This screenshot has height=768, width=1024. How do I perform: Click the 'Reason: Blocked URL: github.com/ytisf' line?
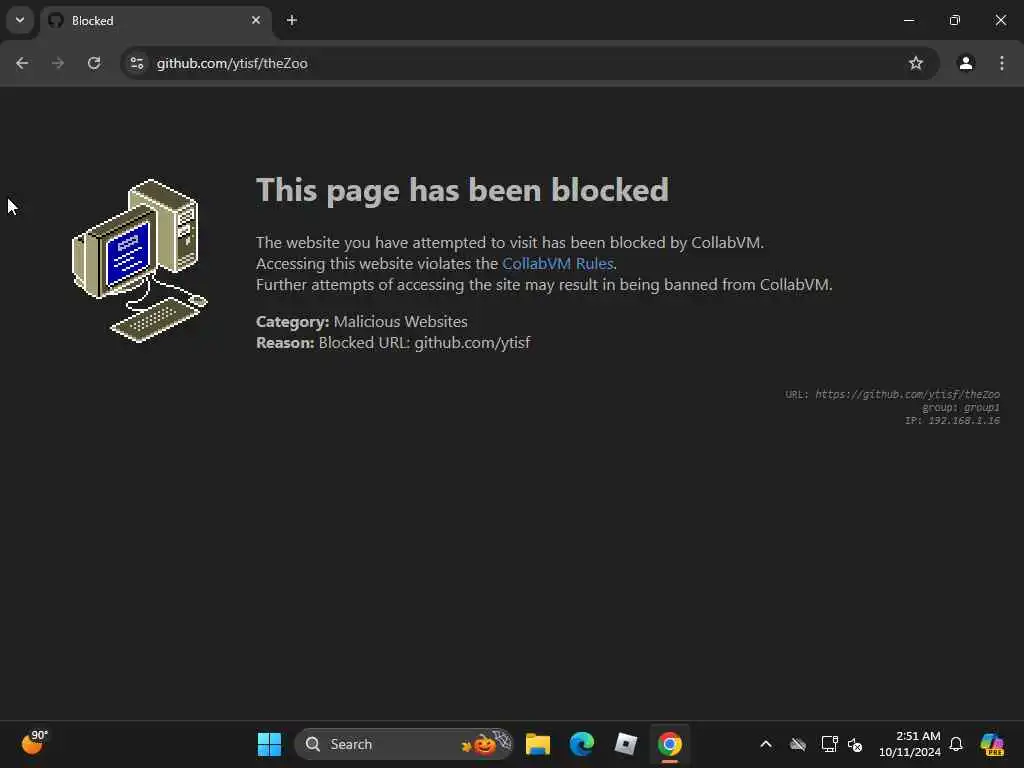point(393,342)
